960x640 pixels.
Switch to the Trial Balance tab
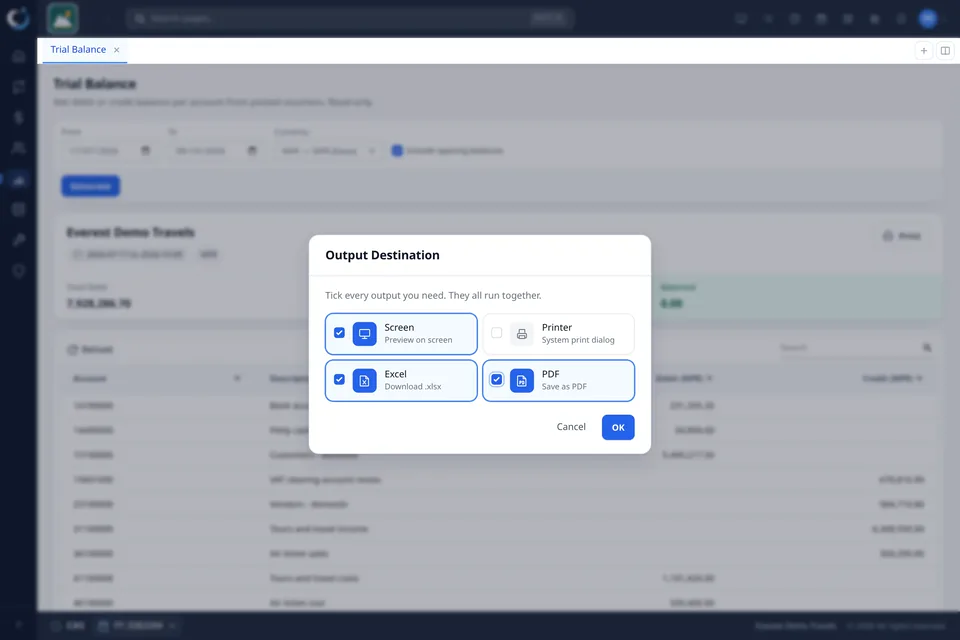click(78, 50)
